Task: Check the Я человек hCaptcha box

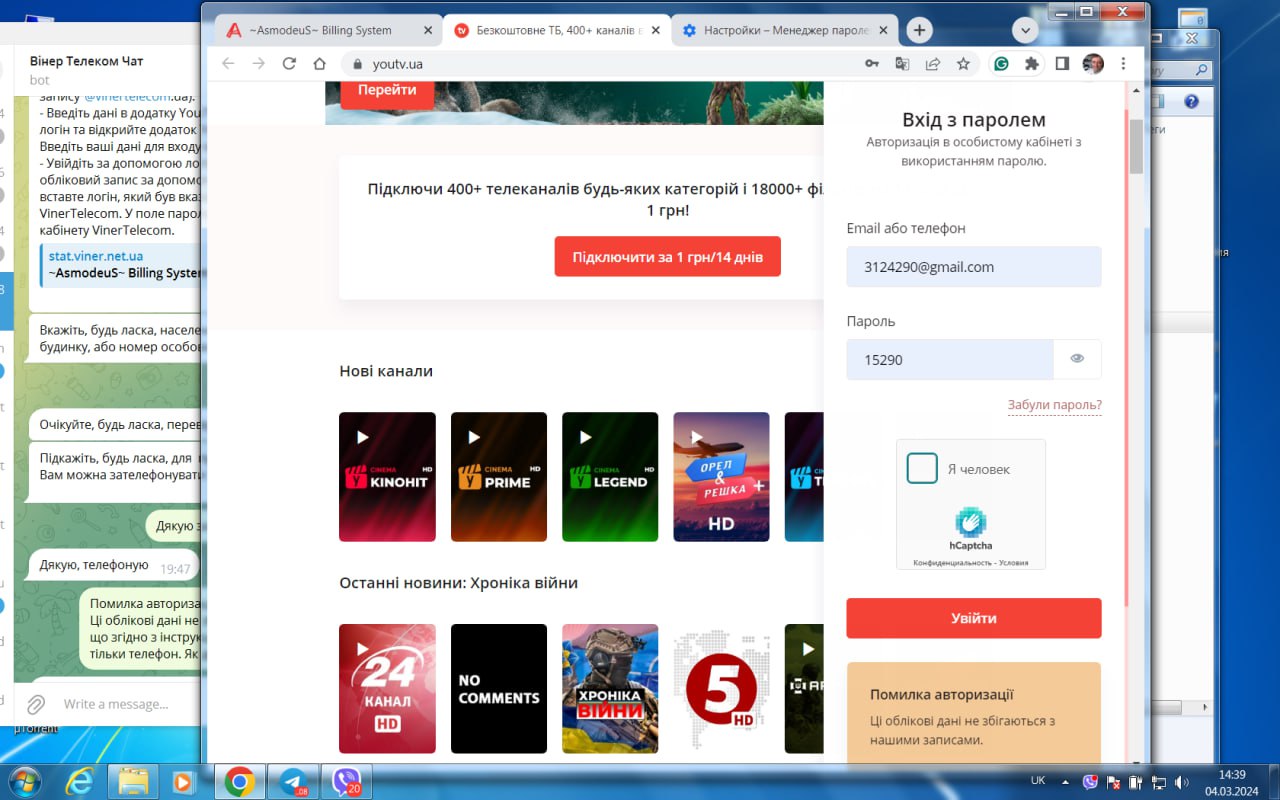Action: click(x=922, y=468)
